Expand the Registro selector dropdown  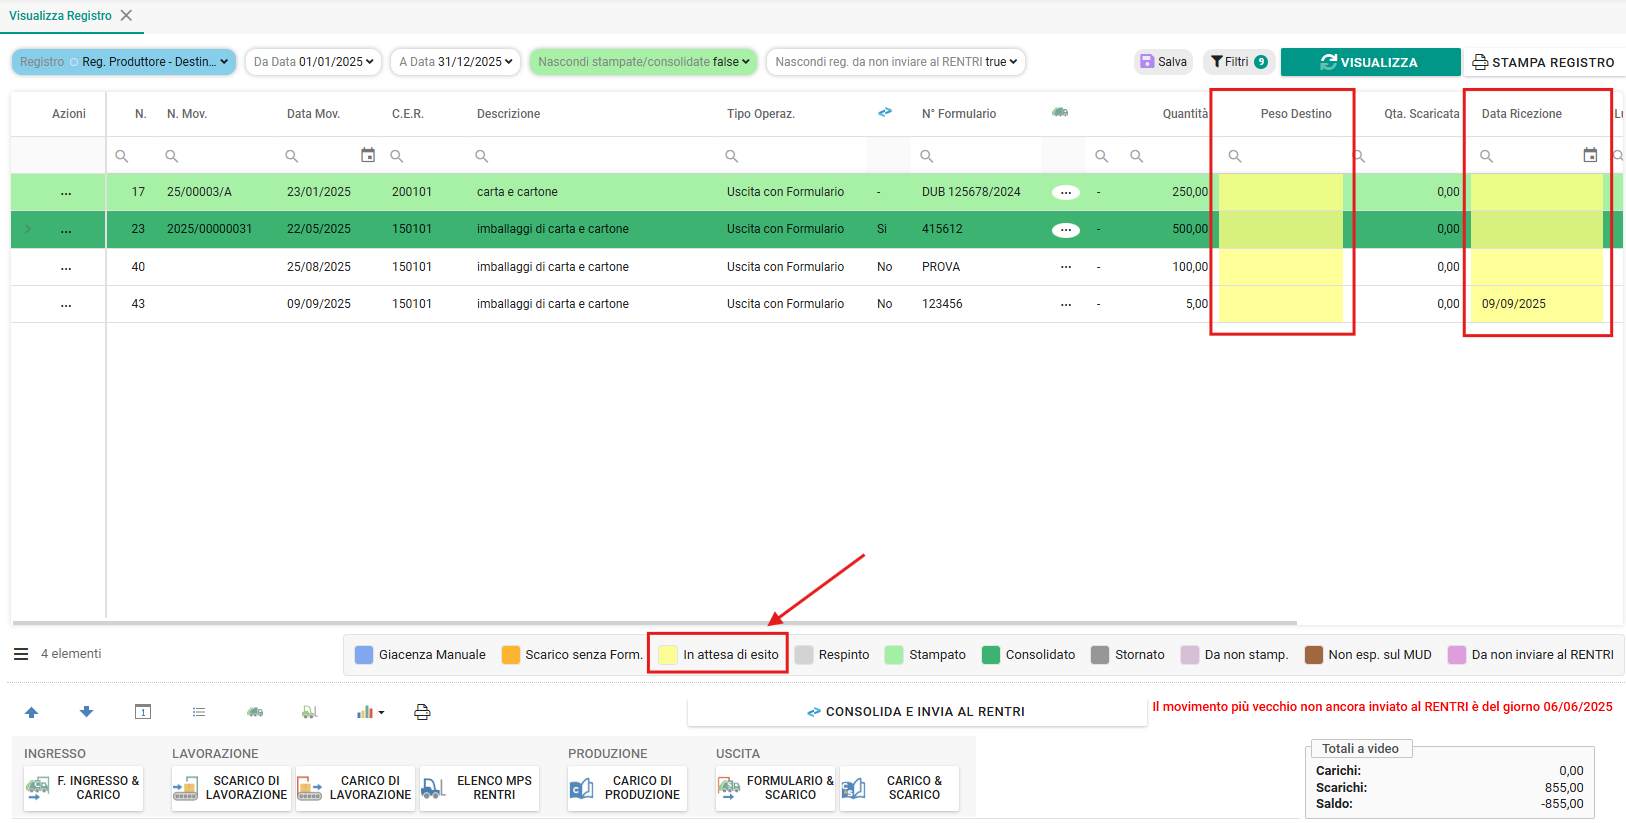[124, 62]
